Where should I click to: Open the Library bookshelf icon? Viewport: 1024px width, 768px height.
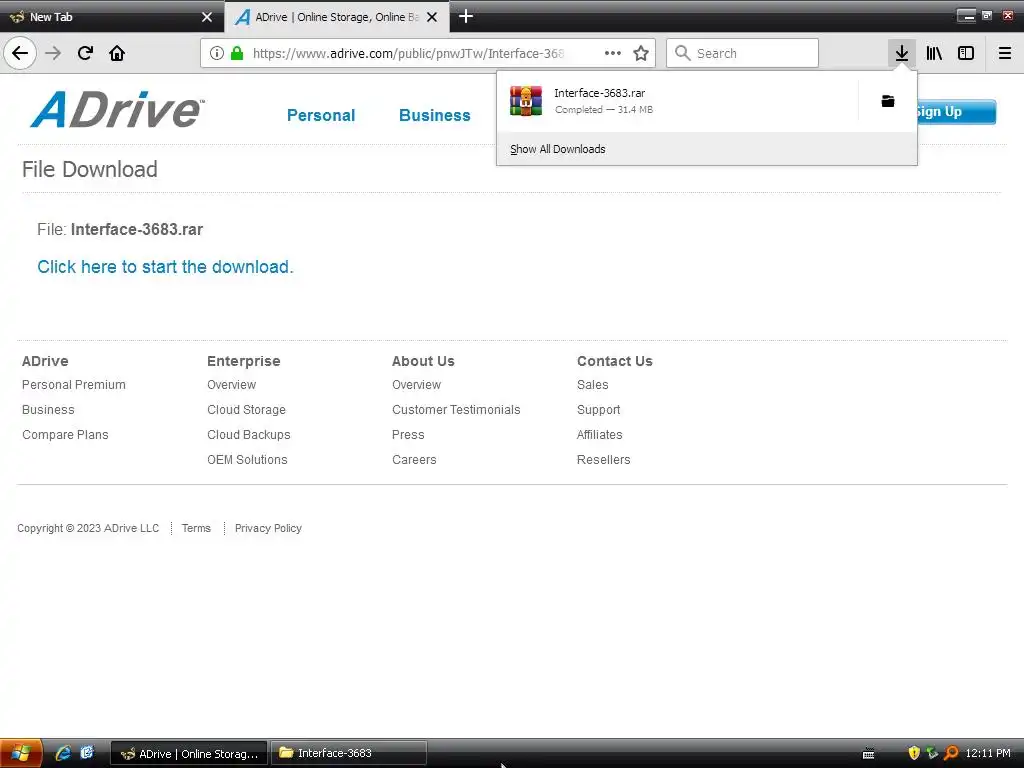pyautogui.click(x=934, y=53)
